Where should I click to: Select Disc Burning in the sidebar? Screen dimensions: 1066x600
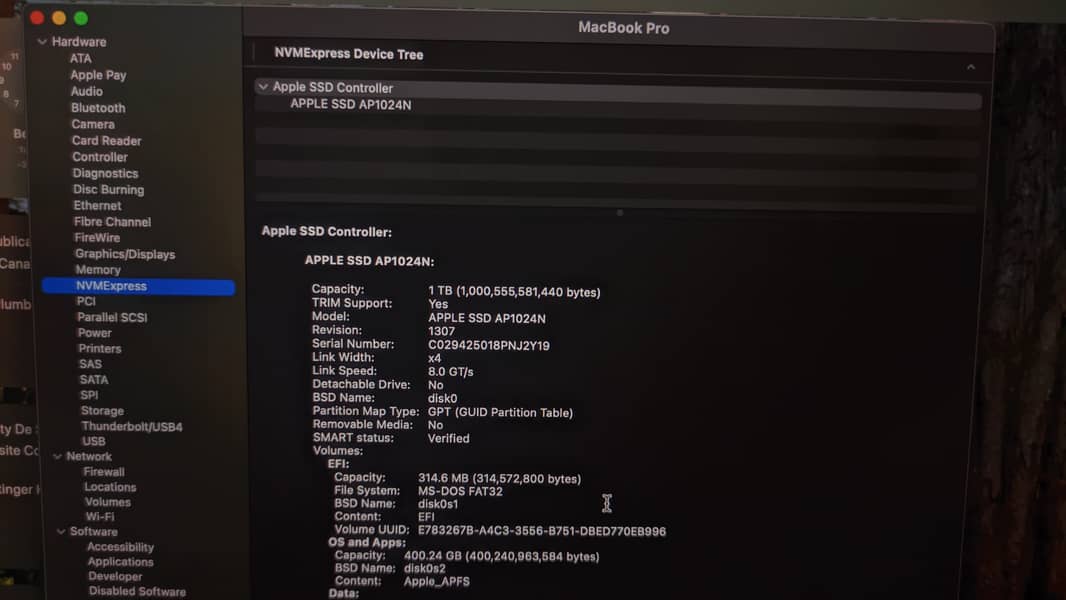pos(108,190)
